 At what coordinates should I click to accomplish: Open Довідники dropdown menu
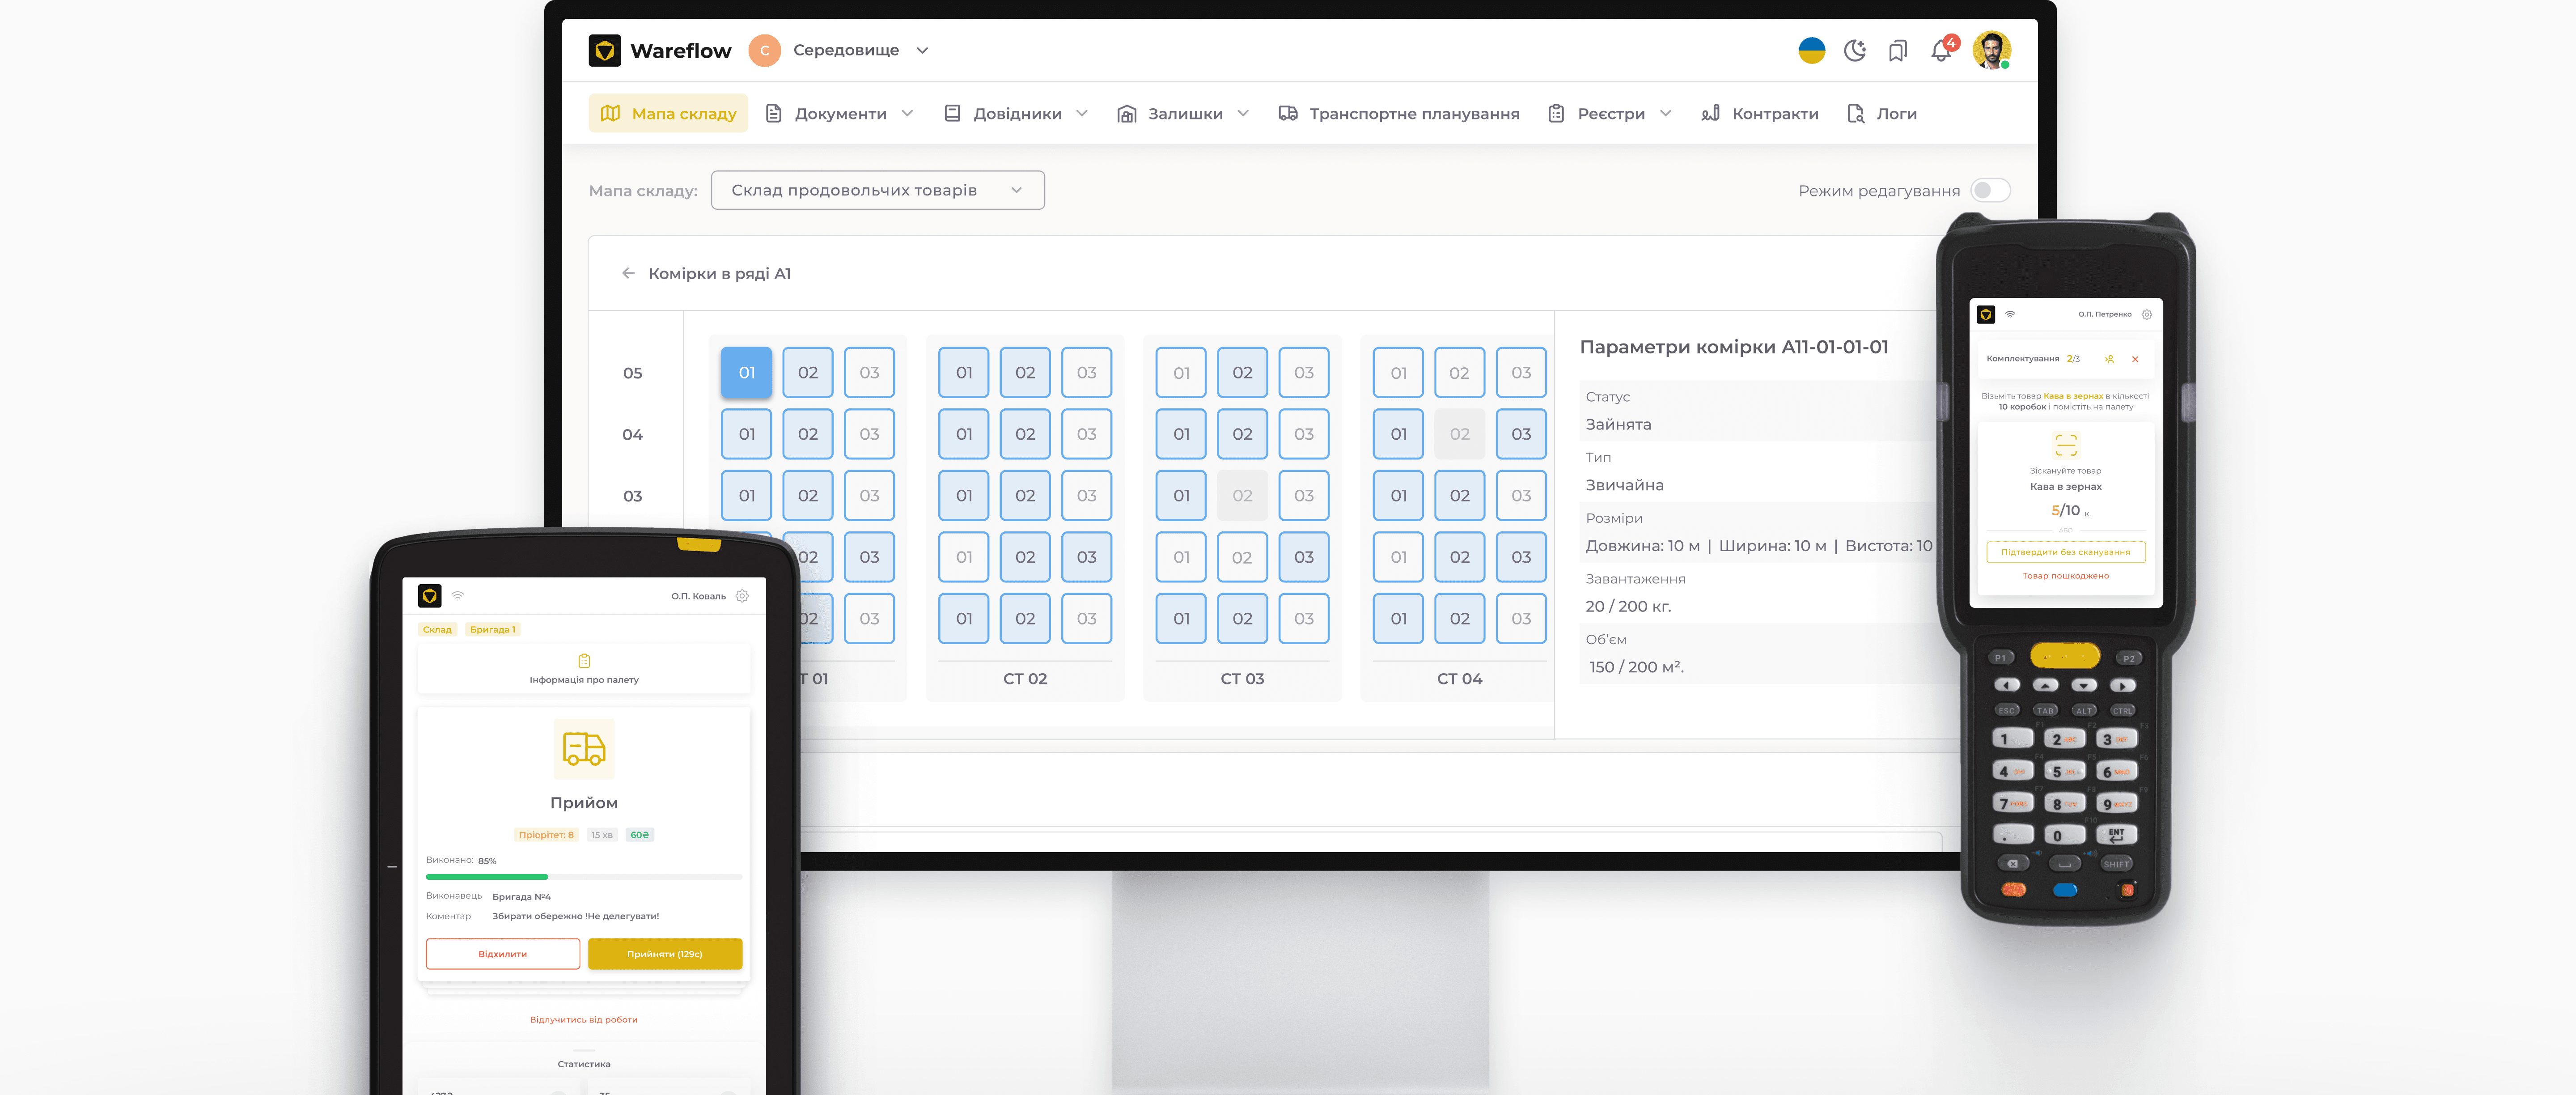[1017, 114]
